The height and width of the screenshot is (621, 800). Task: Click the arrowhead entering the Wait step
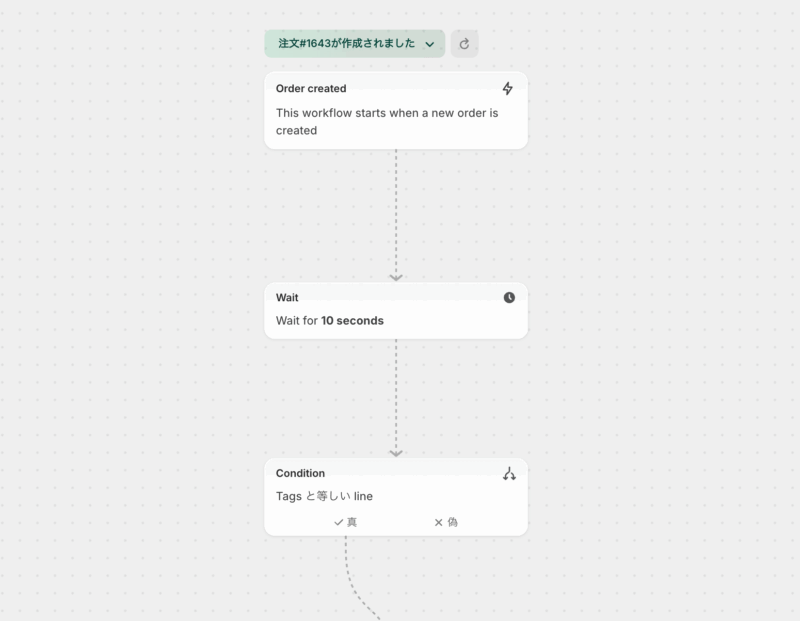[396, 276]
